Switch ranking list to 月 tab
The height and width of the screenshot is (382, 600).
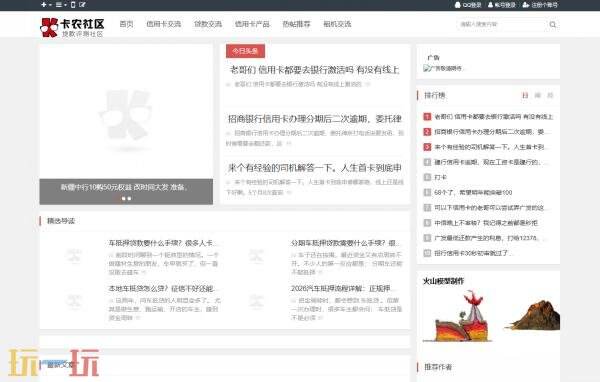pos(550,95)
